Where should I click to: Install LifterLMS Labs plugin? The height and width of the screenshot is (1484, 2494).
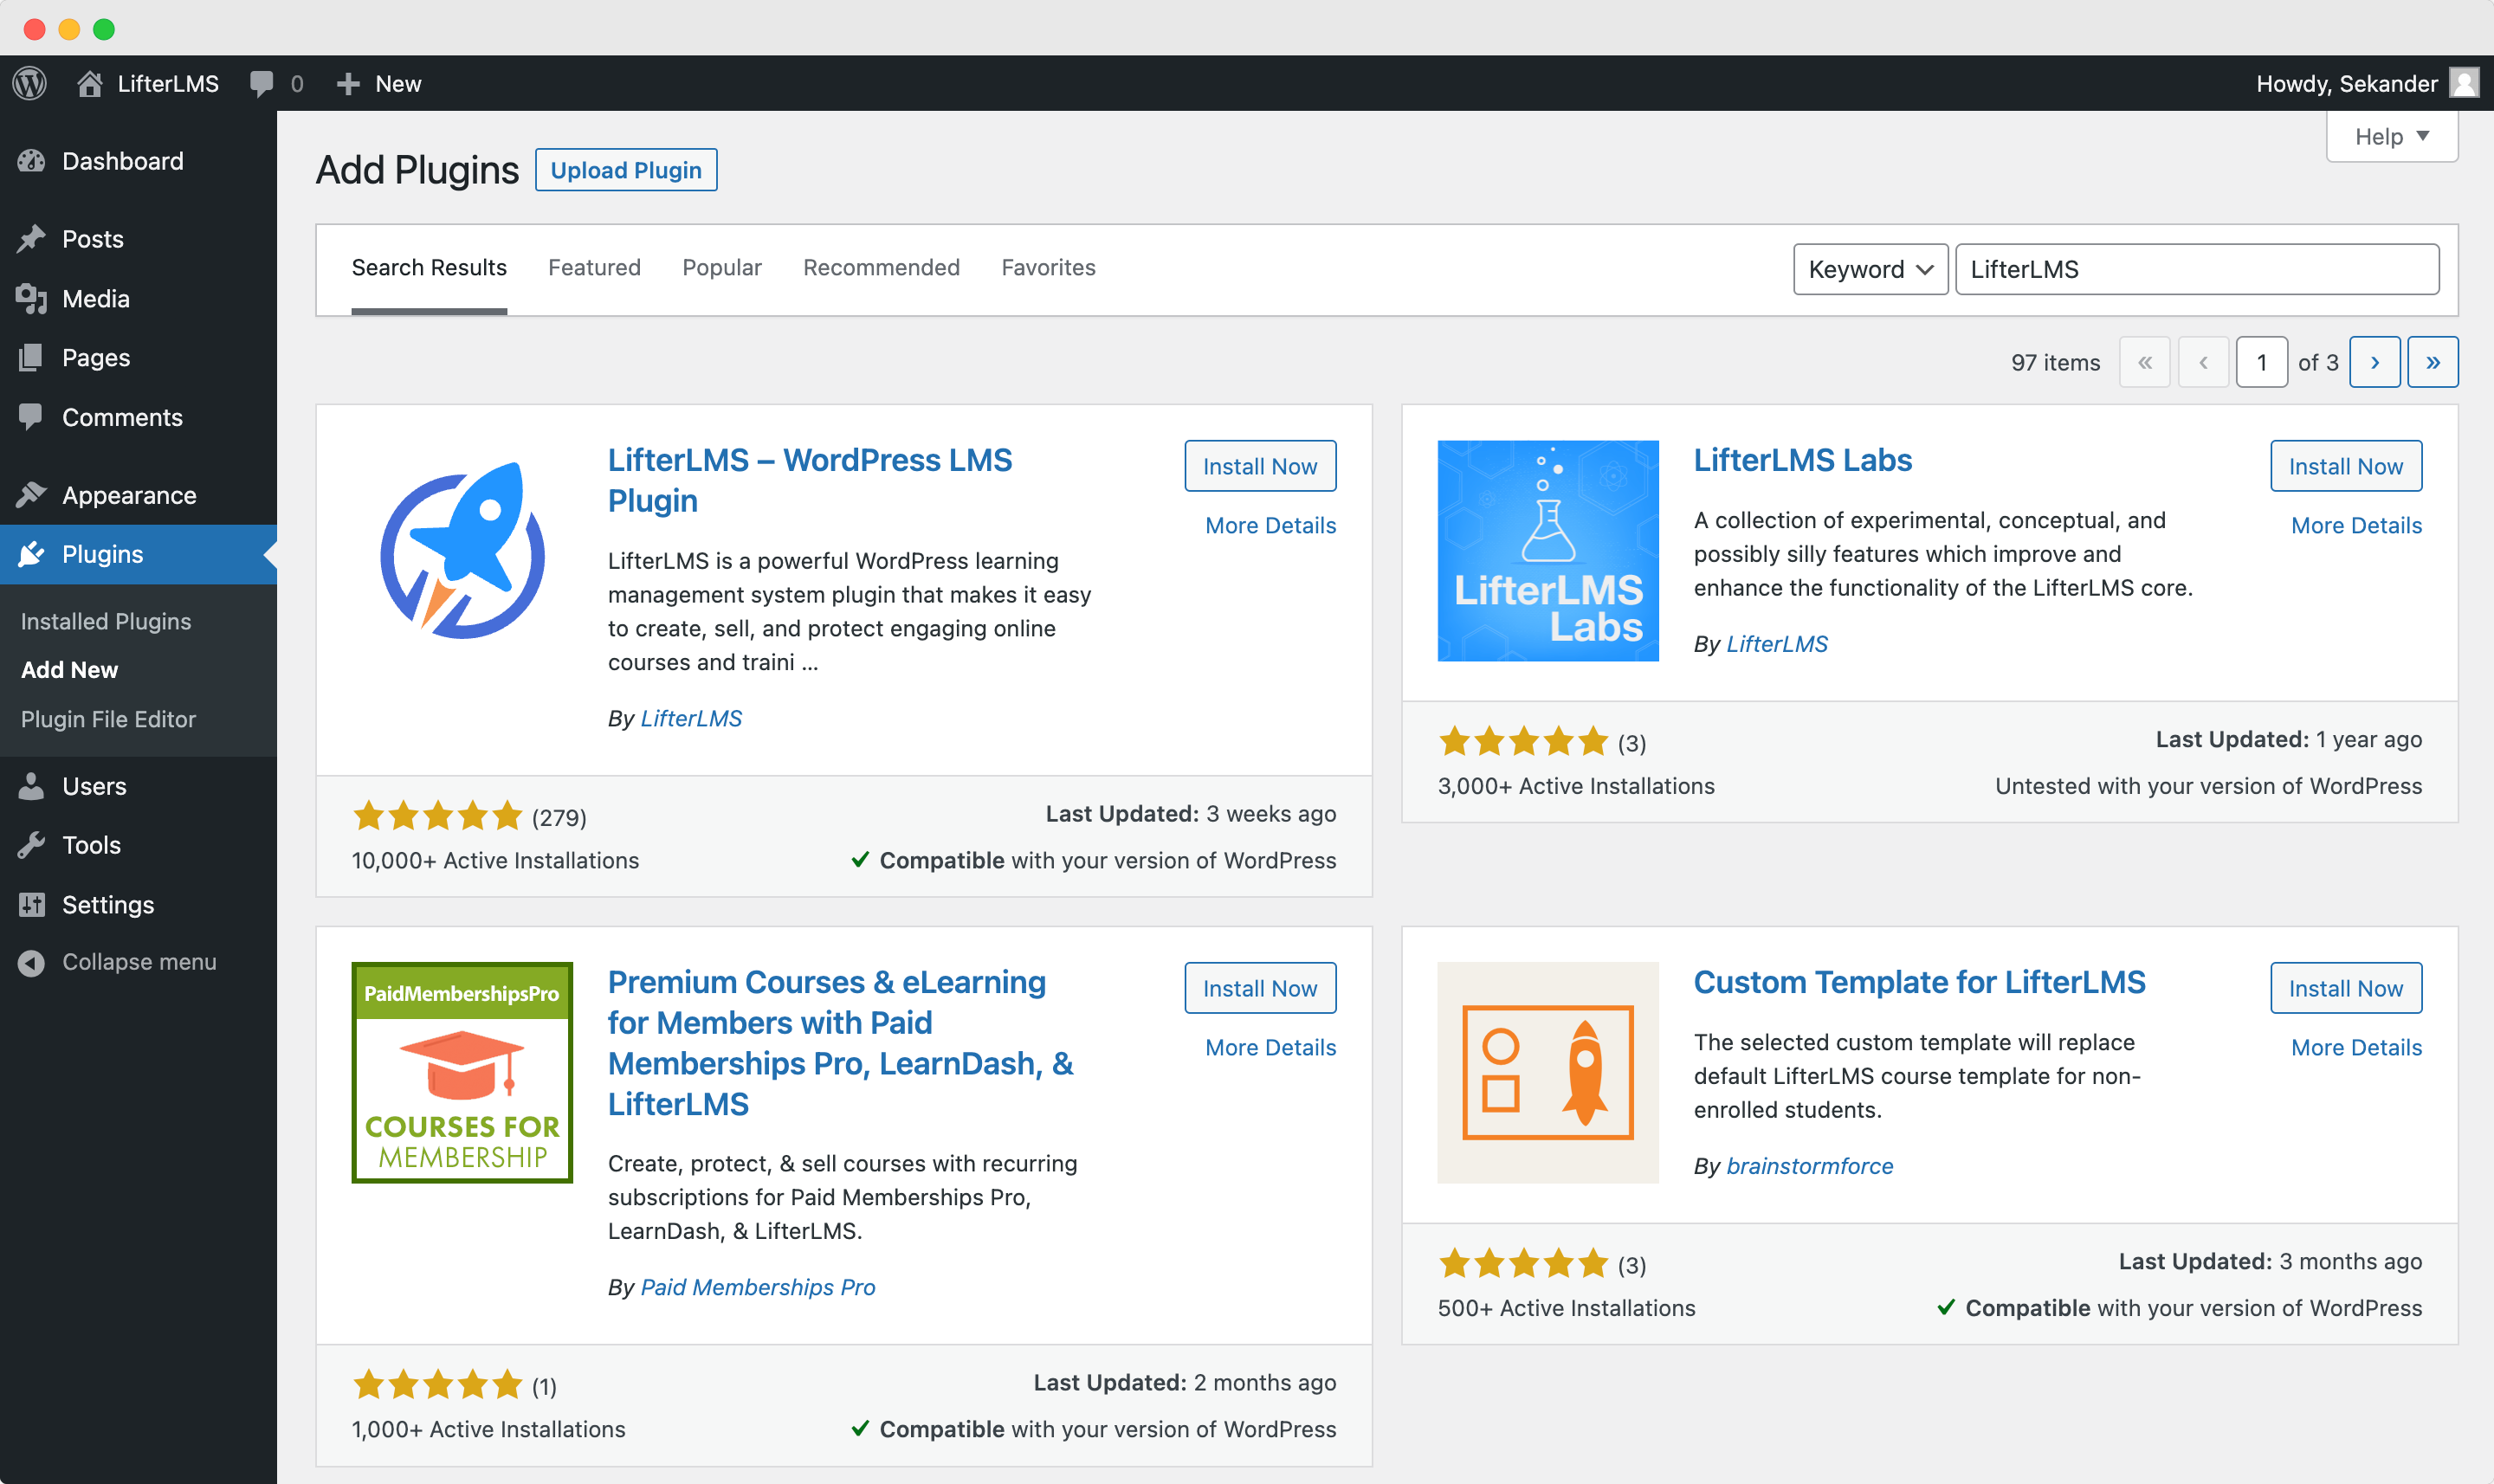point(2346,466)
